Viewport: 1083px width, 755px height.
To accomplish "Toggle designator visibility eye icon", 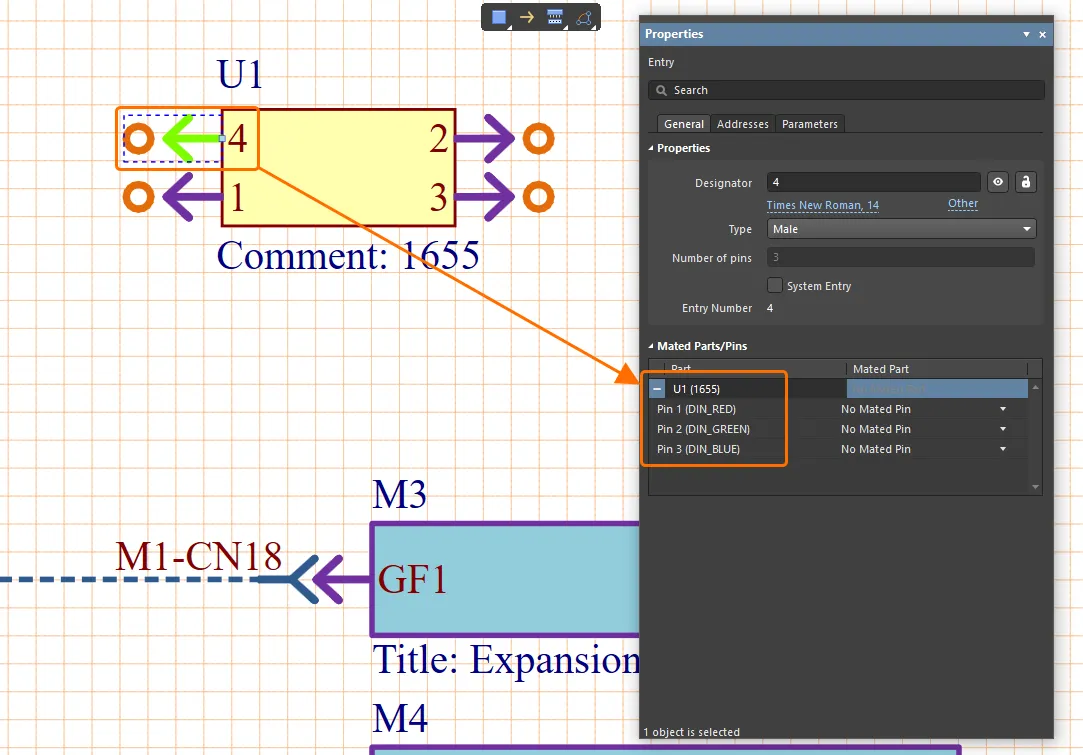I will point(997,182).
